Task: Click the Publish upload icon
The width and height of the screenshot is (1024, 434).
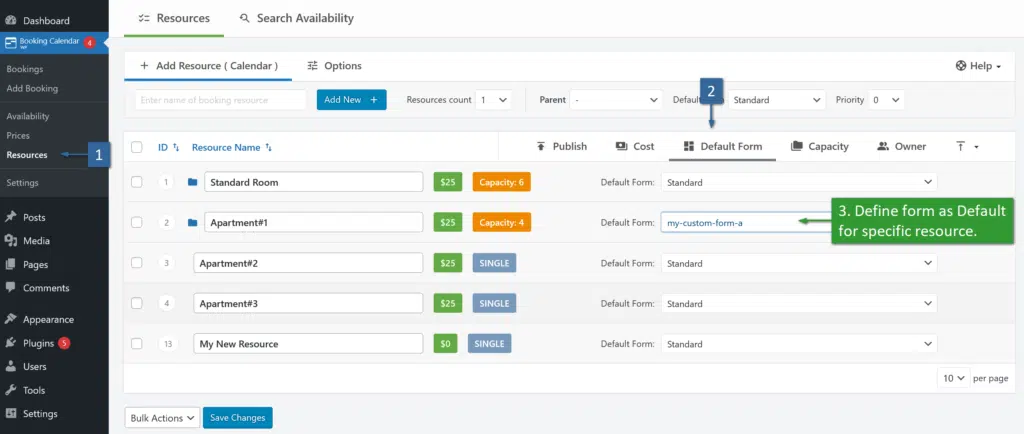Action: (x=541, y=146)
